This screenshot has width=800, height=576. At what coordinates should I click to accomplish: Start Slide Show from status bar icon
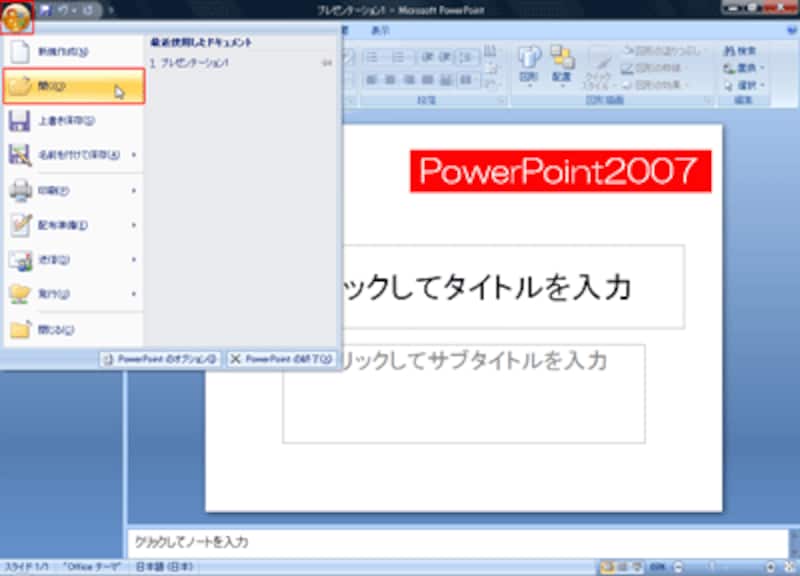(x=638, y=567)
